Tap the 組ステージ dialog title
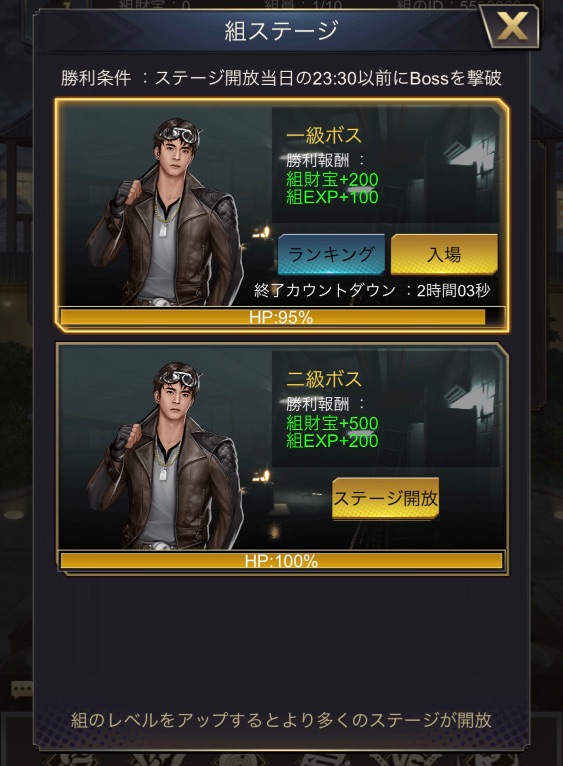 (282, 30)
